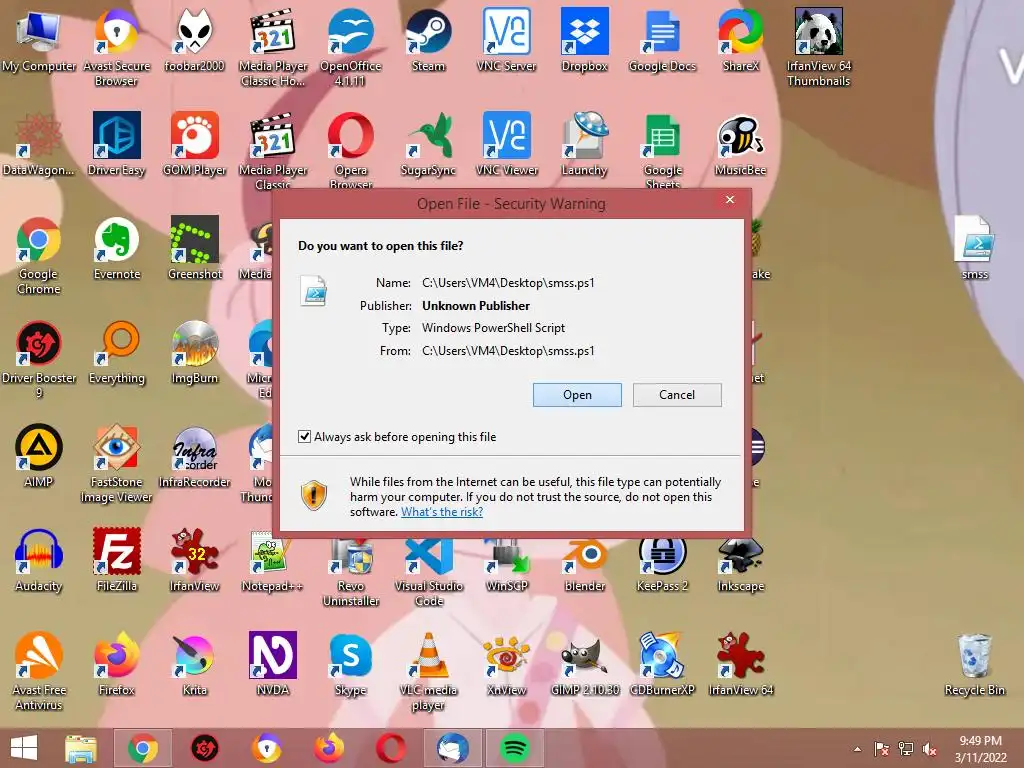Viewport: 1024px width, 768px height.
Task: Open the Driver Easy desktop icon
Action: click(x=116, y=145)
